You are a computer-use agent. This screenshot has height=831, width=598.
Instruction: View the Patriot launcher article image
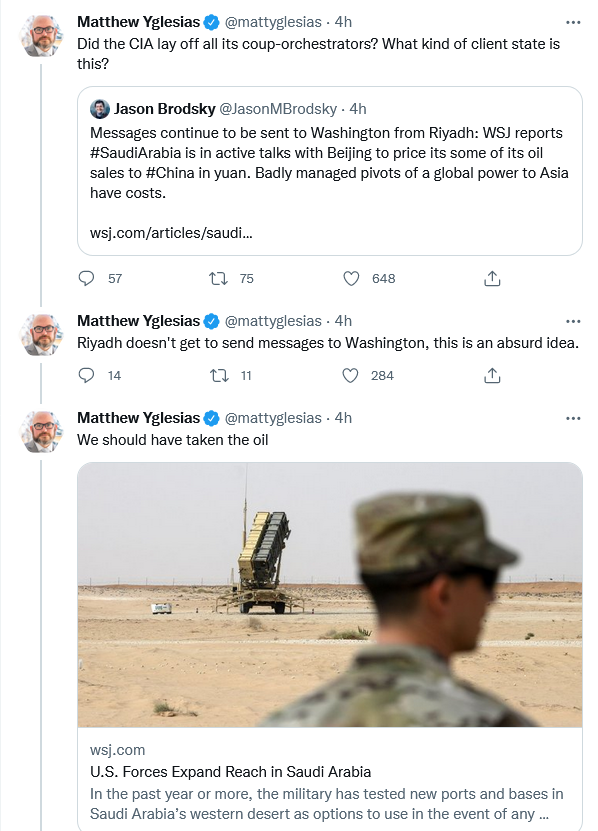pyautogui.click(x=330, y=594)
